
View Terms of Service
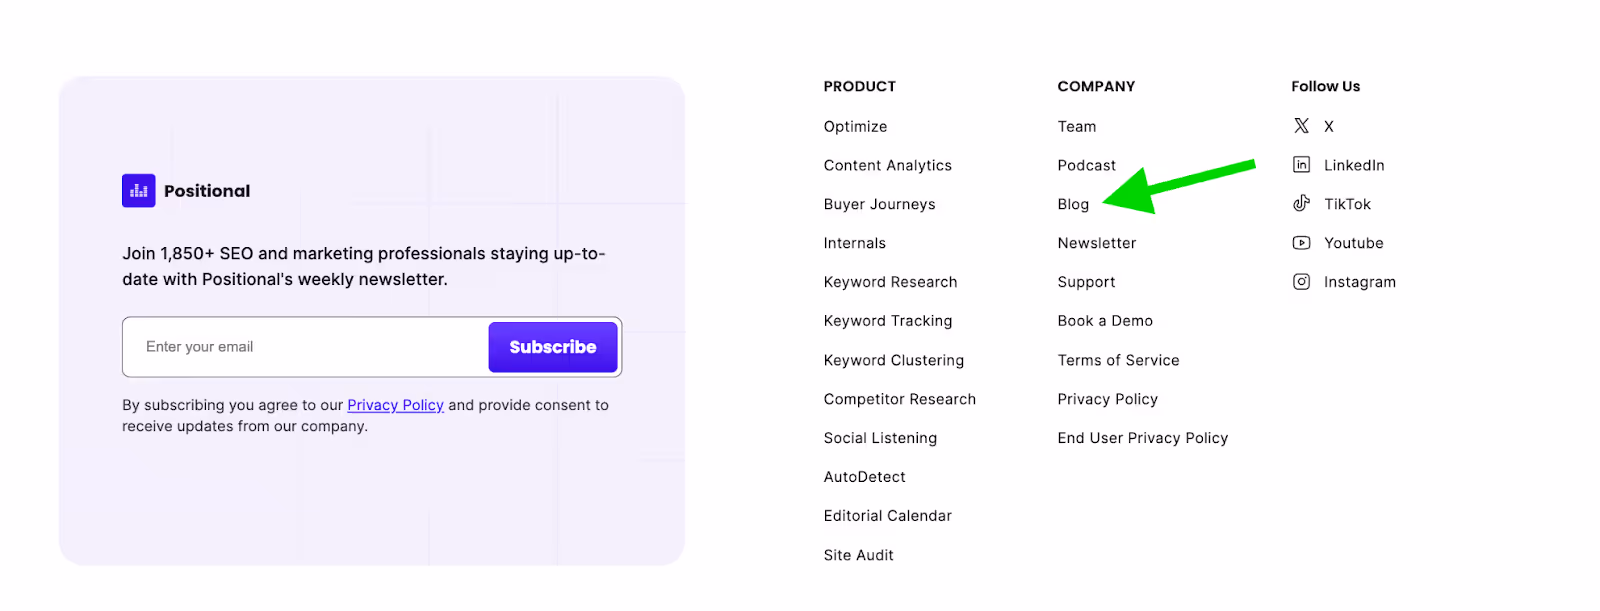[1118, 360]
